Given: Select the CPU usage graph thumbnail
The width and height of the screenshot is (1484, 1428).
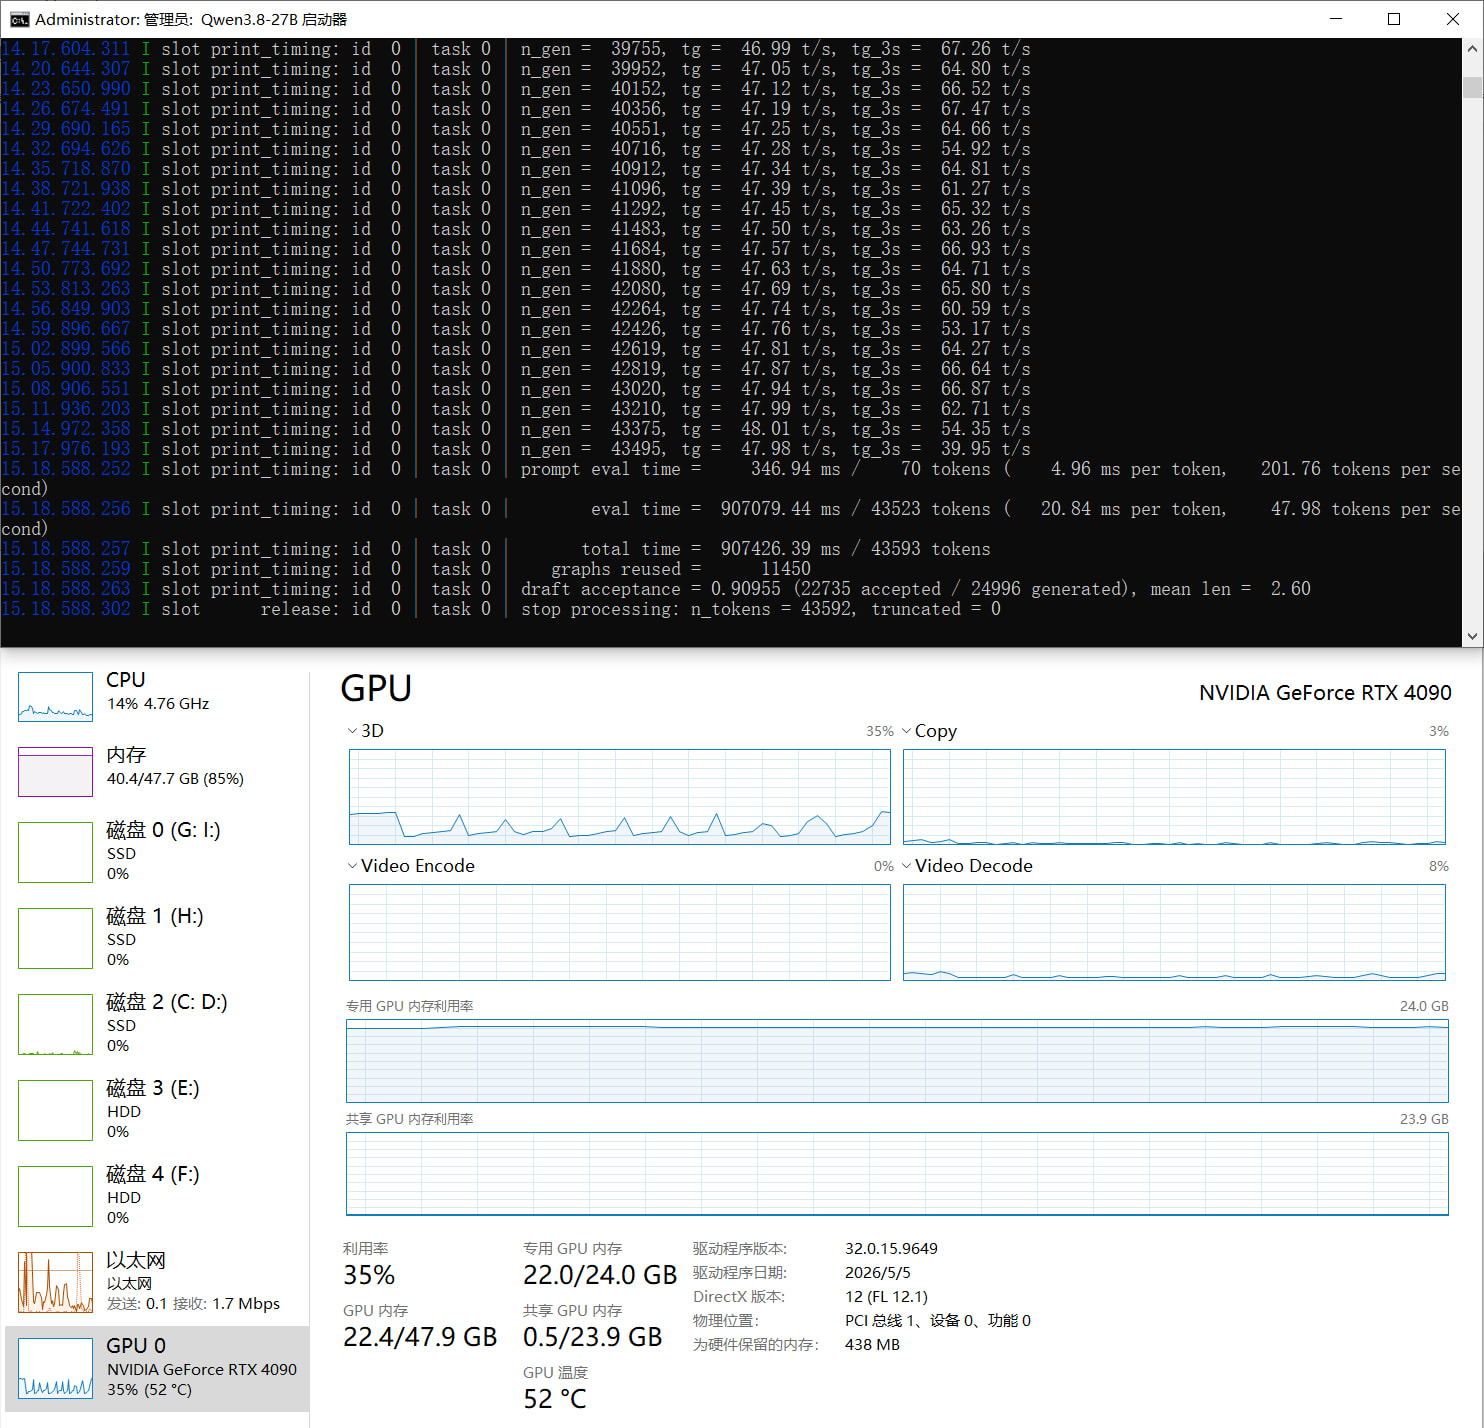Looking at the screenshot, I should tap(55, 697).
